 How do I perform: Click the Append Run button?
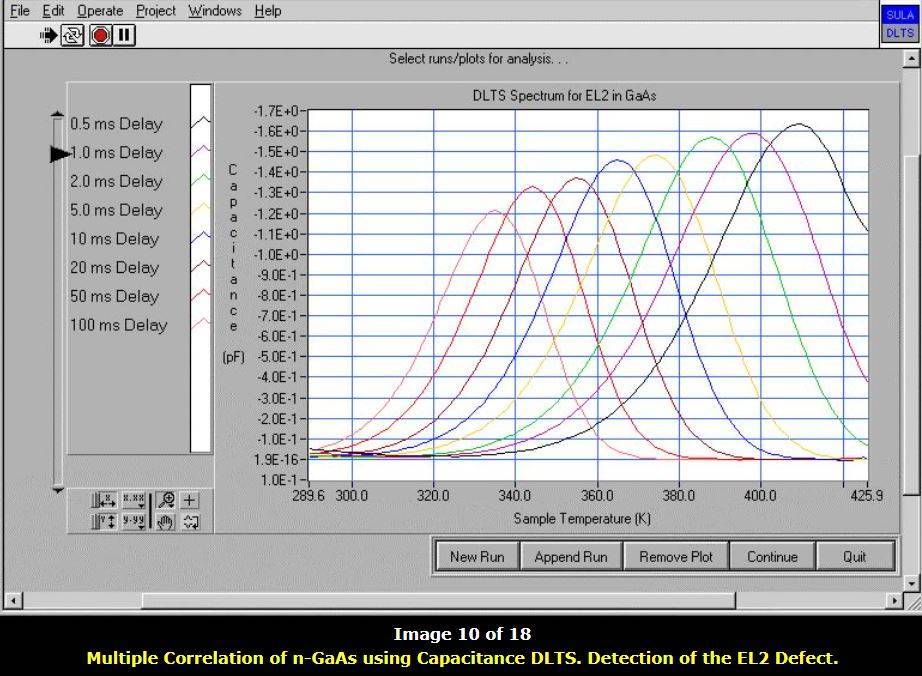pyautogui.click(x=570, y=557)
